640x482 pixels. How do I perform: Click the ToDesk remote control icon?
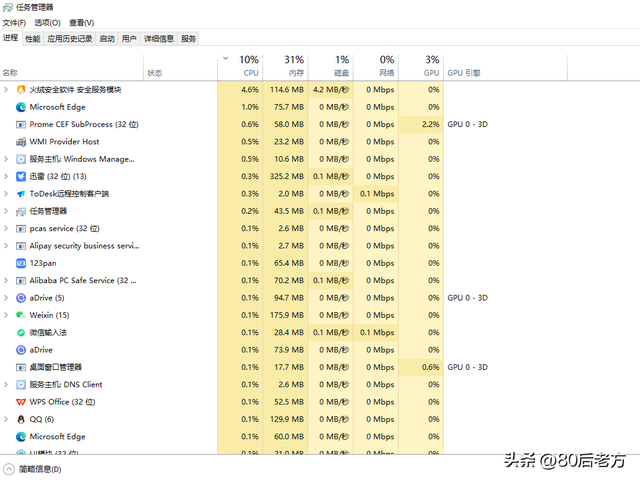[21, 194]
